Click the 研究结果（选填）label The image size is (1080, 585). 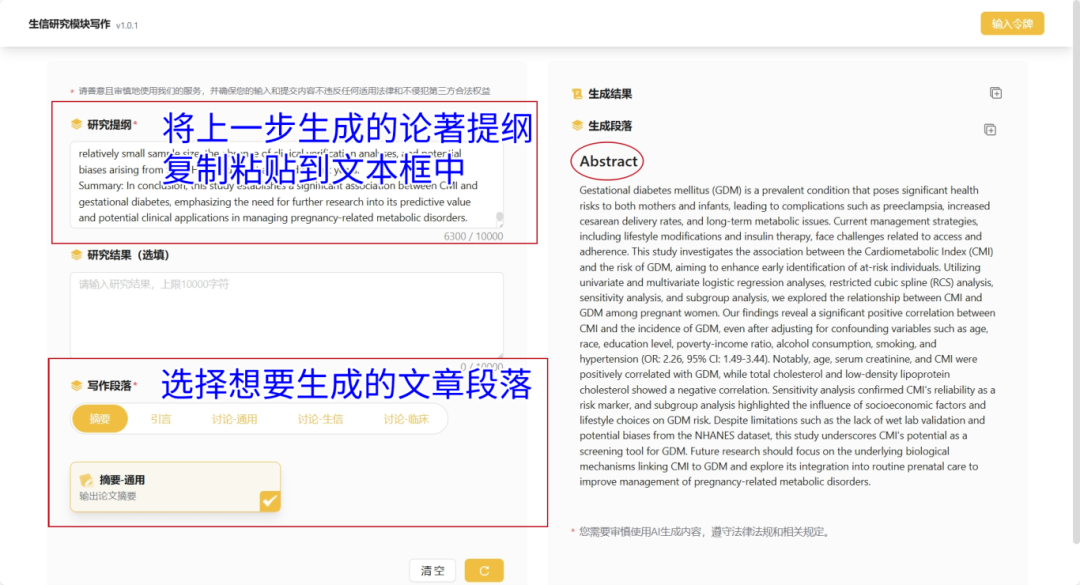coord(128,255)
